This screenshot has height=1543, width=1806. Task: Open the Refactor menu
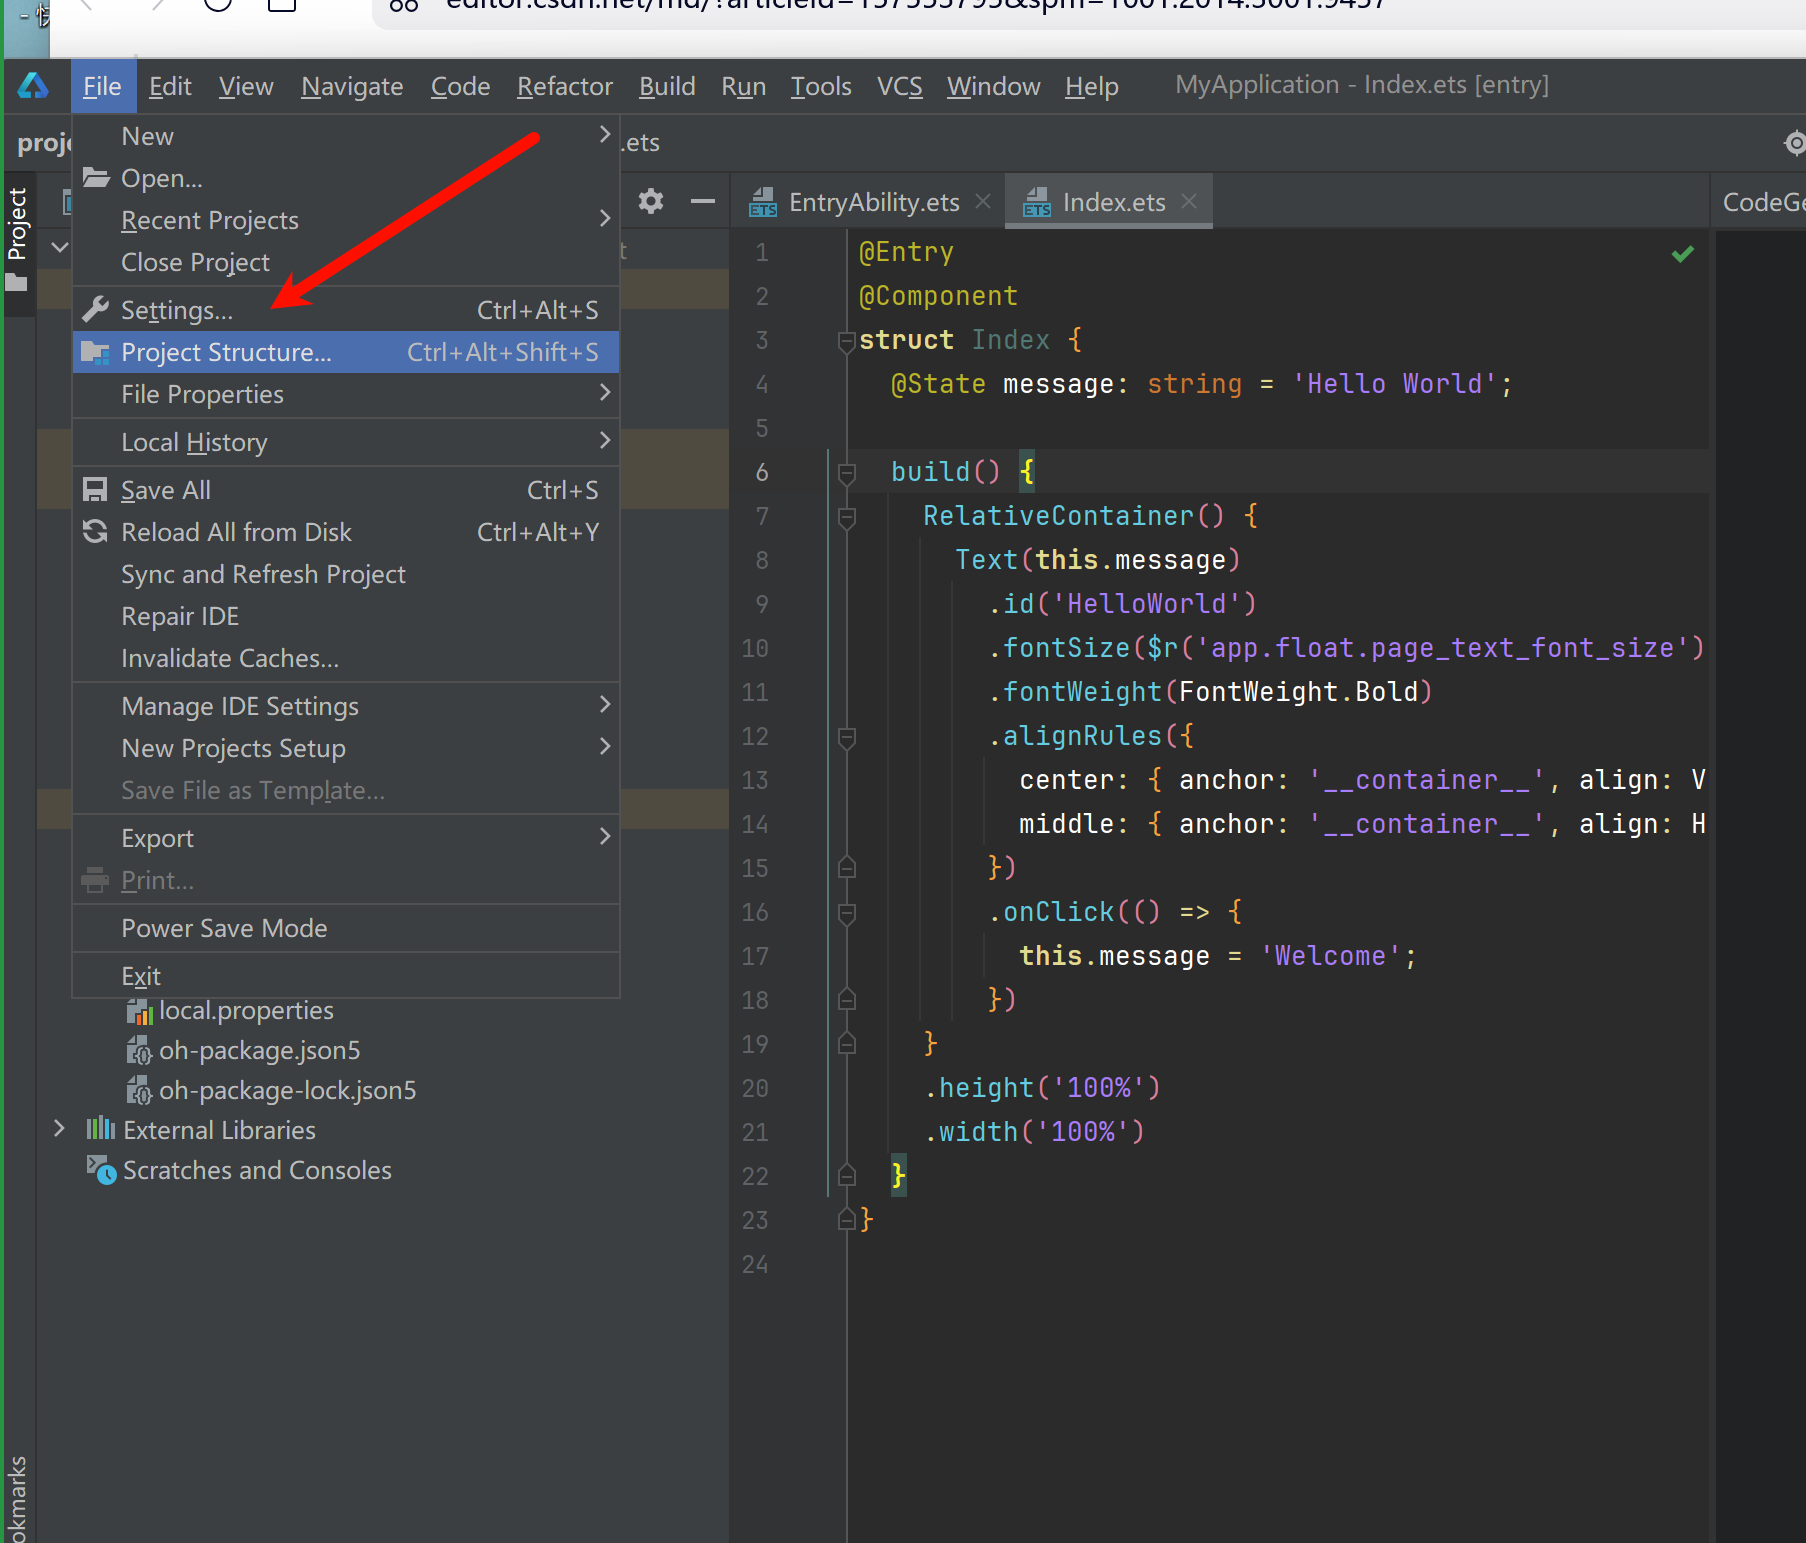pos(565,87)
